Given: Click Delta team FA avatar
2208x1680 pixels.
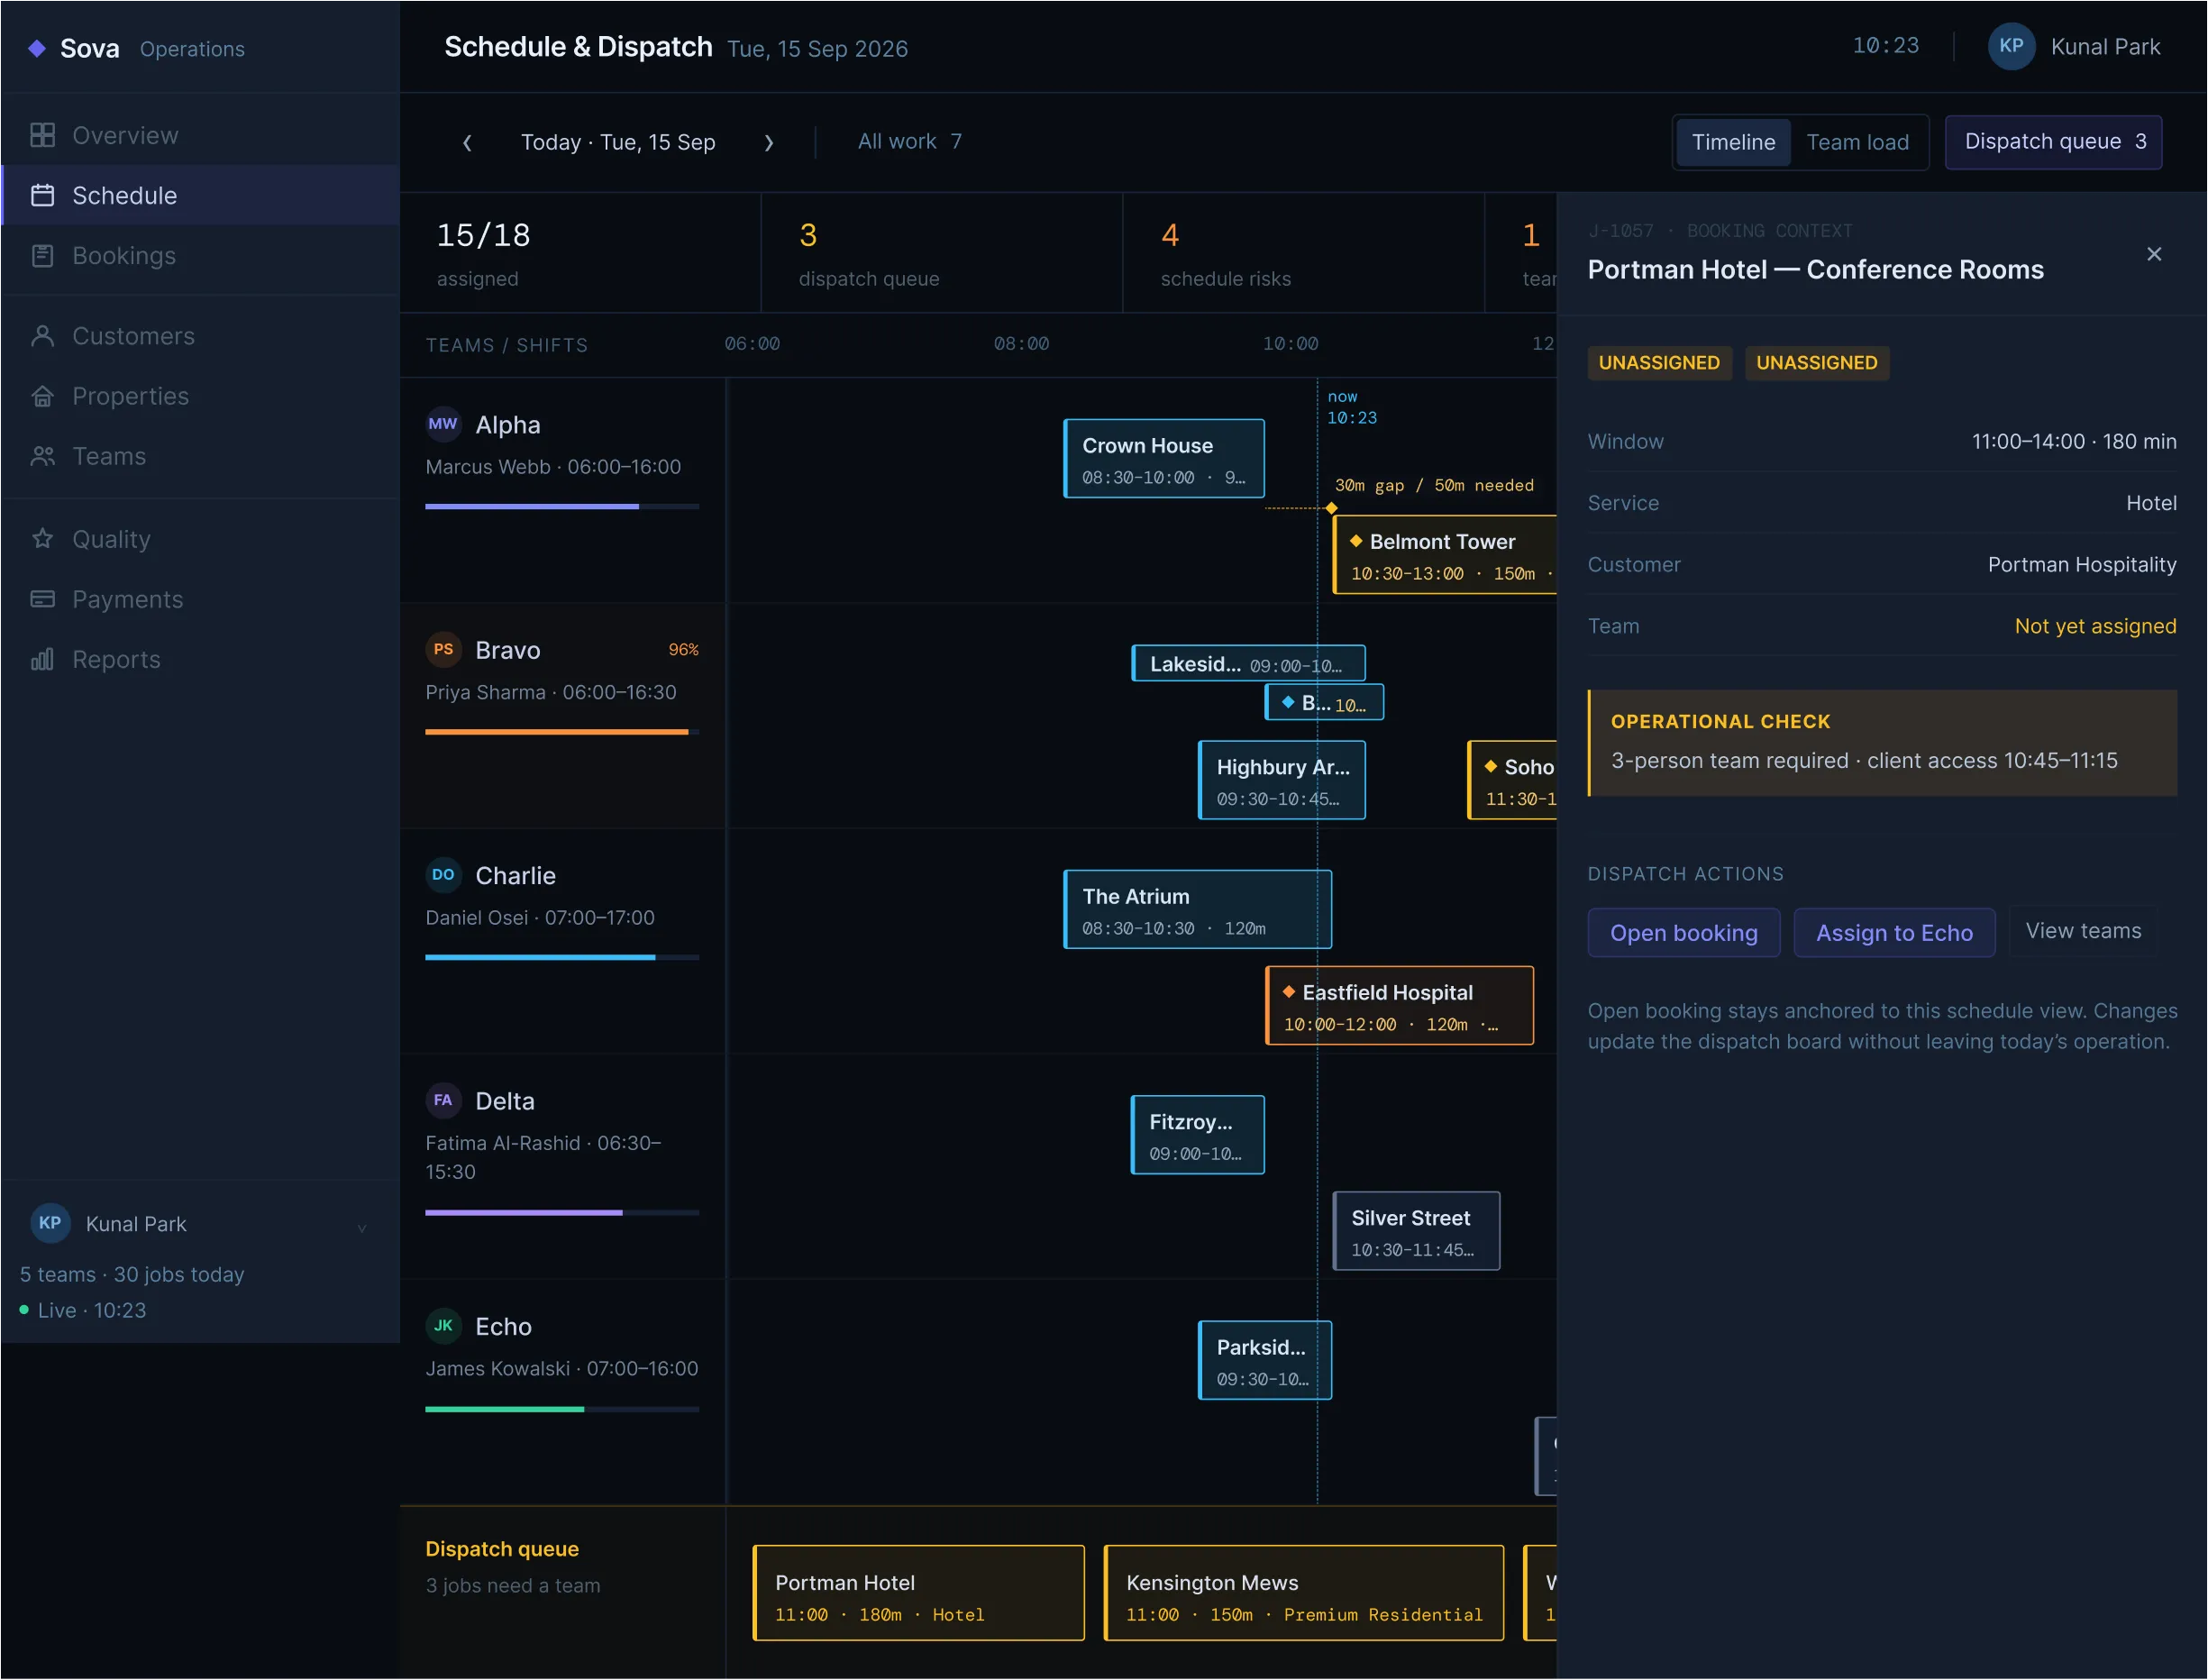Looking at the screenshot, I should click(x=443, y=1100).
